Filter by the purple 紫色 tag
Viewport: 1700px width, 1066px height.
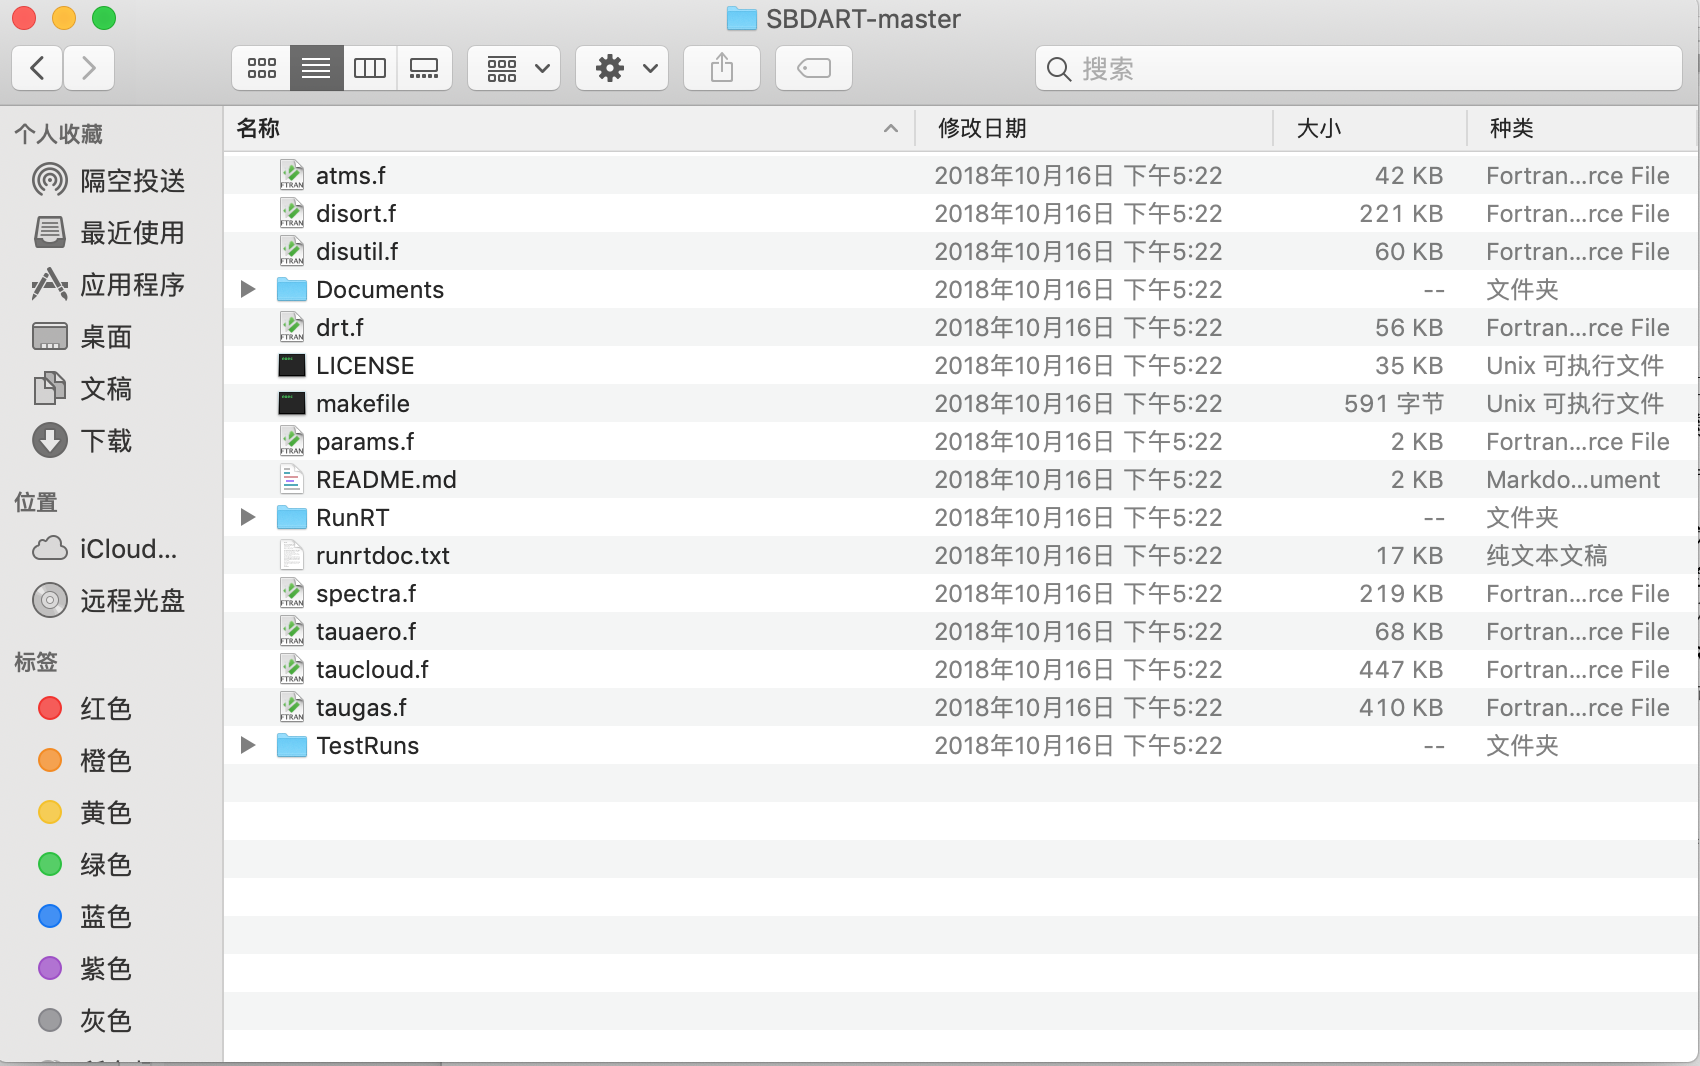84,969
